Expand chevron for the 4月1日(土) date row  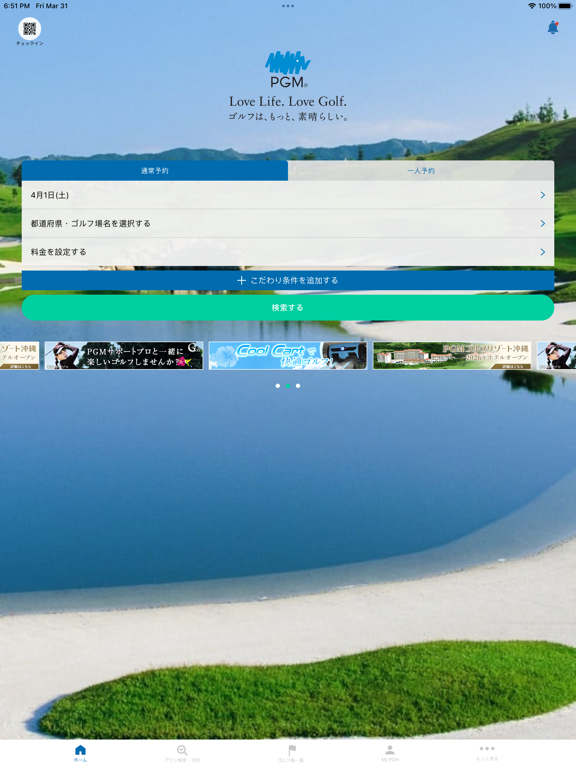click(x=543, y=195)
